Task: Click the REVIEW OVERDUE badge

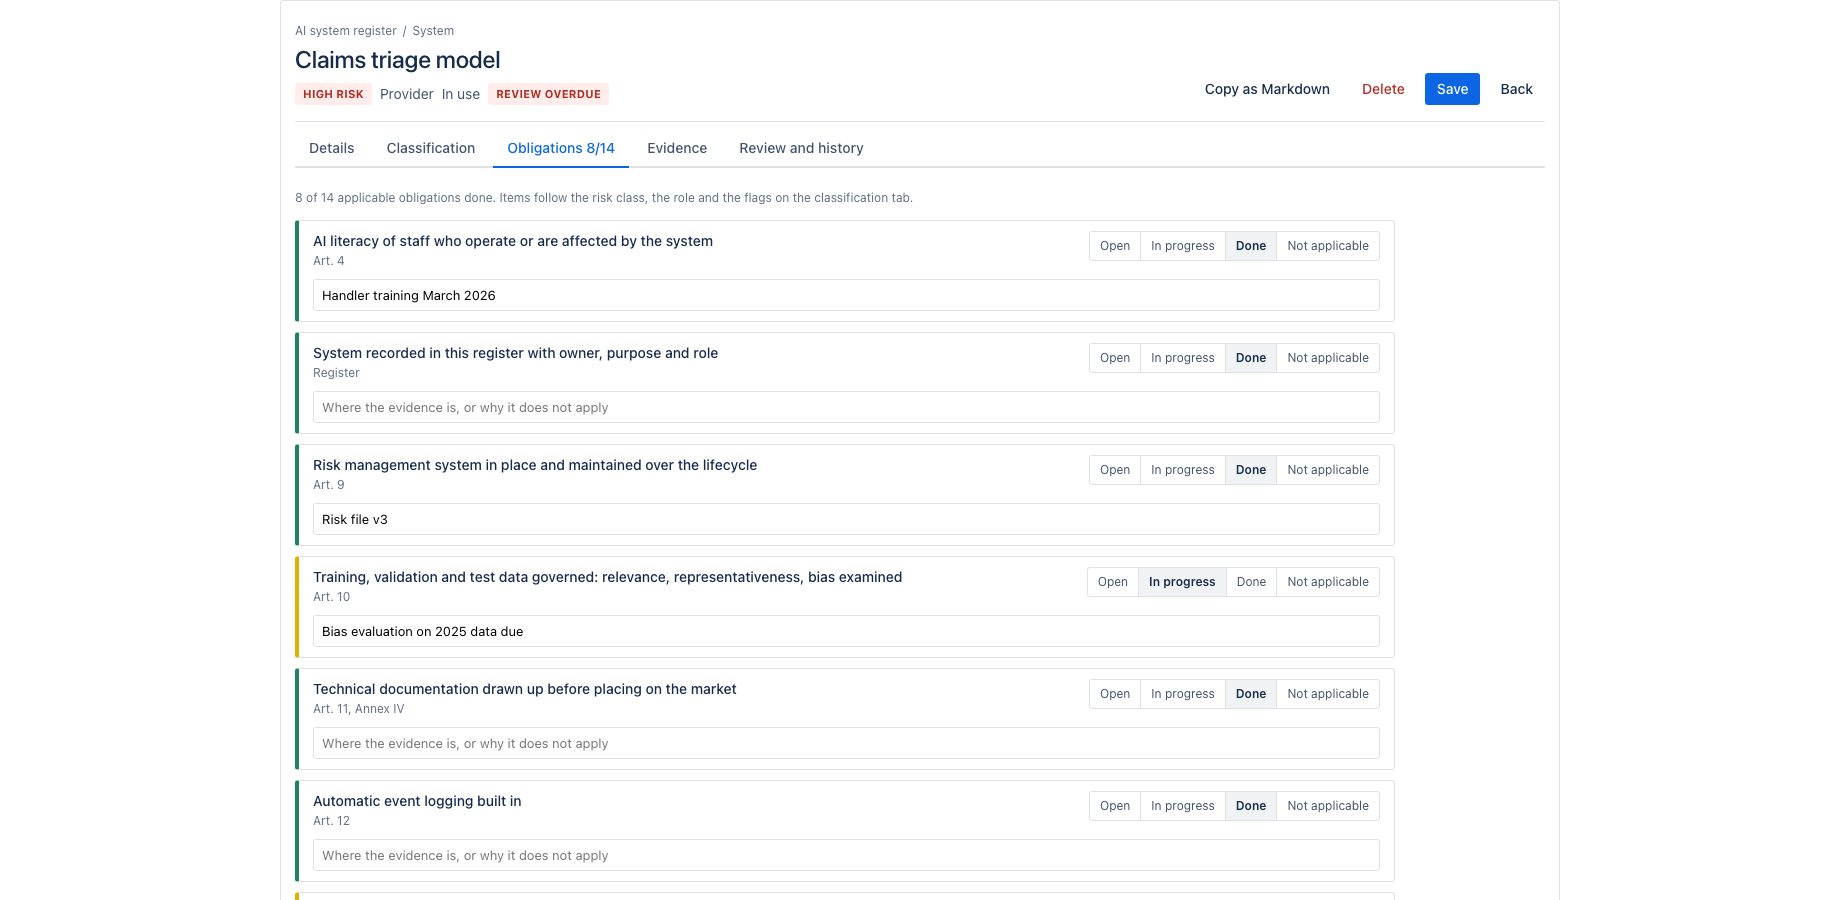Action: (548, 94)
